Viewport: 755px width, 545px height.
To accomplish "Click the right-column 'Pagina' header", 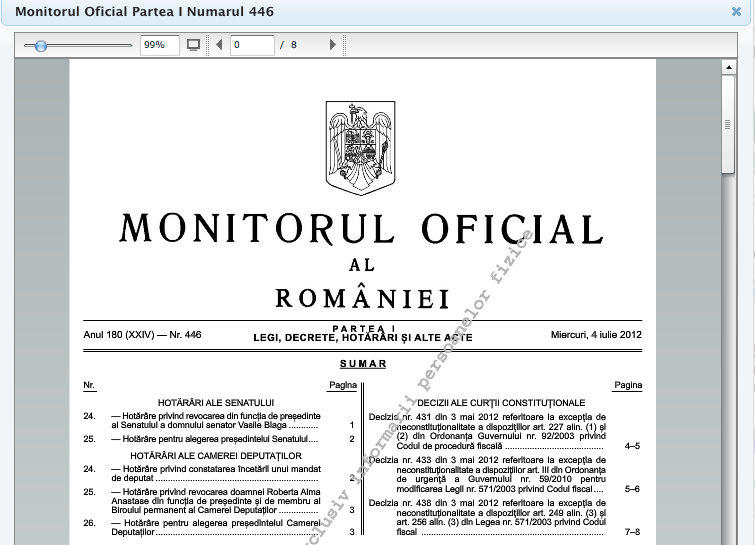I will [x=628, y=385].
